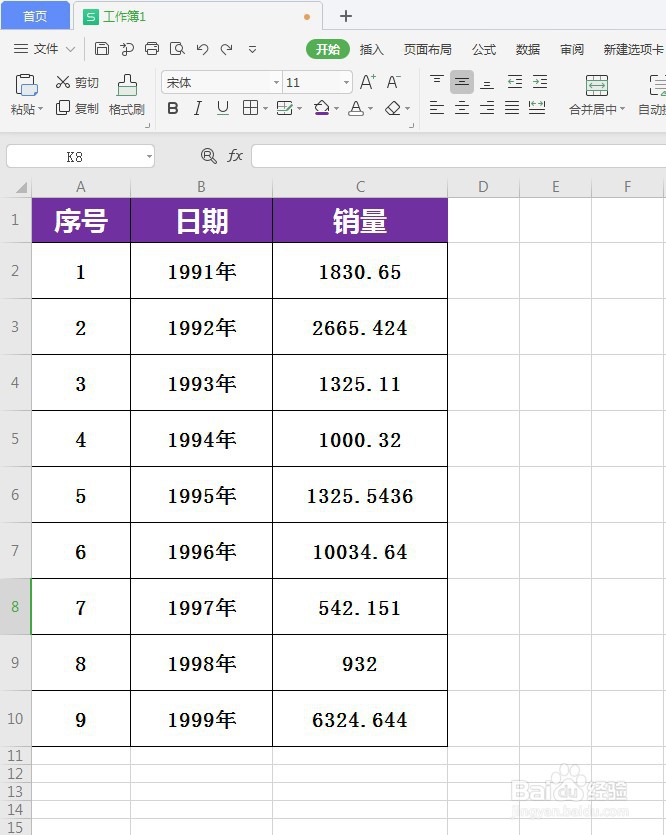Align text to the right
The height and width of the screenshot is (835, 666).
pos(487,108)
